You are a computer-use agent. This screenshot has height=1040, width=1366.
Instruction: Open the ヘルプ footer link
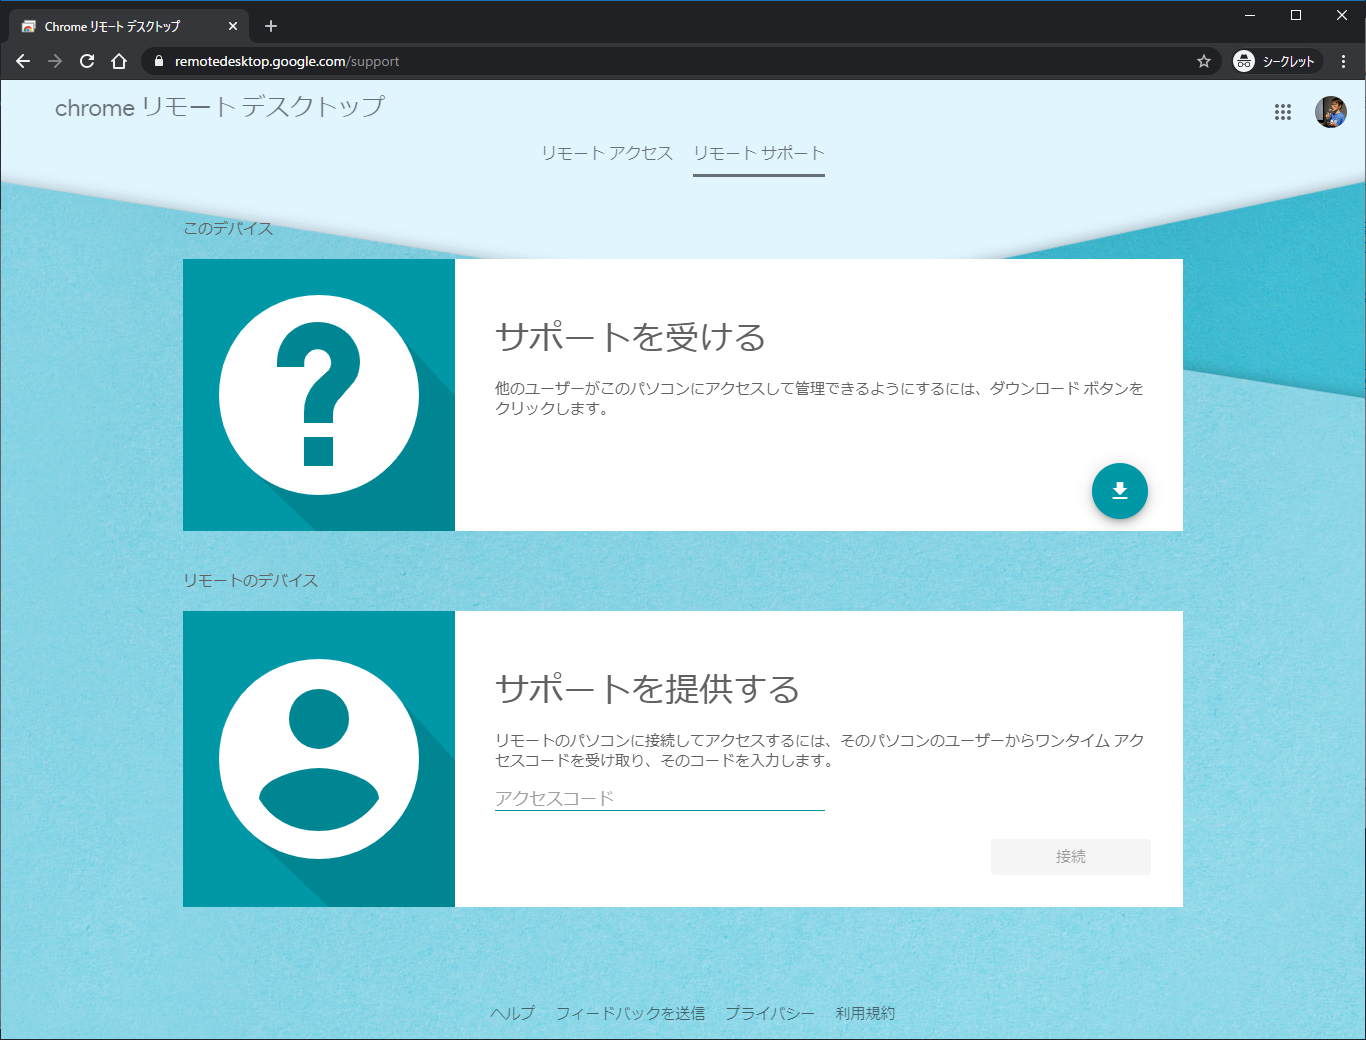(x=513, y=1013)
